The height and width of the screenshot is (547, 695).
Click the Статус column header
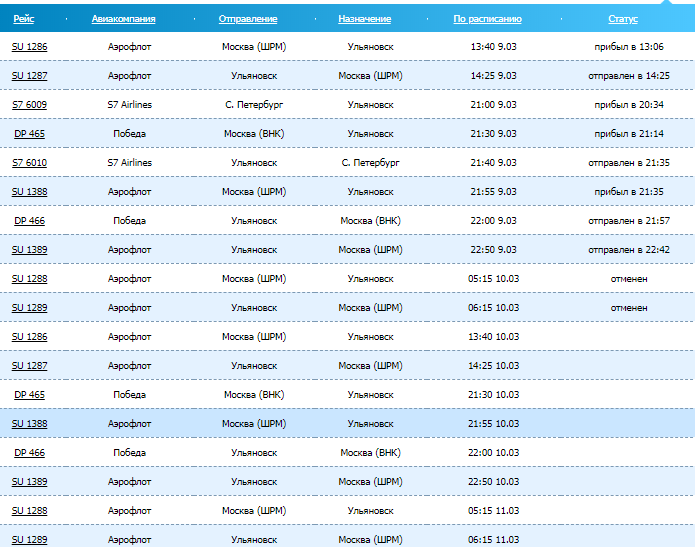tap(623, 19)
